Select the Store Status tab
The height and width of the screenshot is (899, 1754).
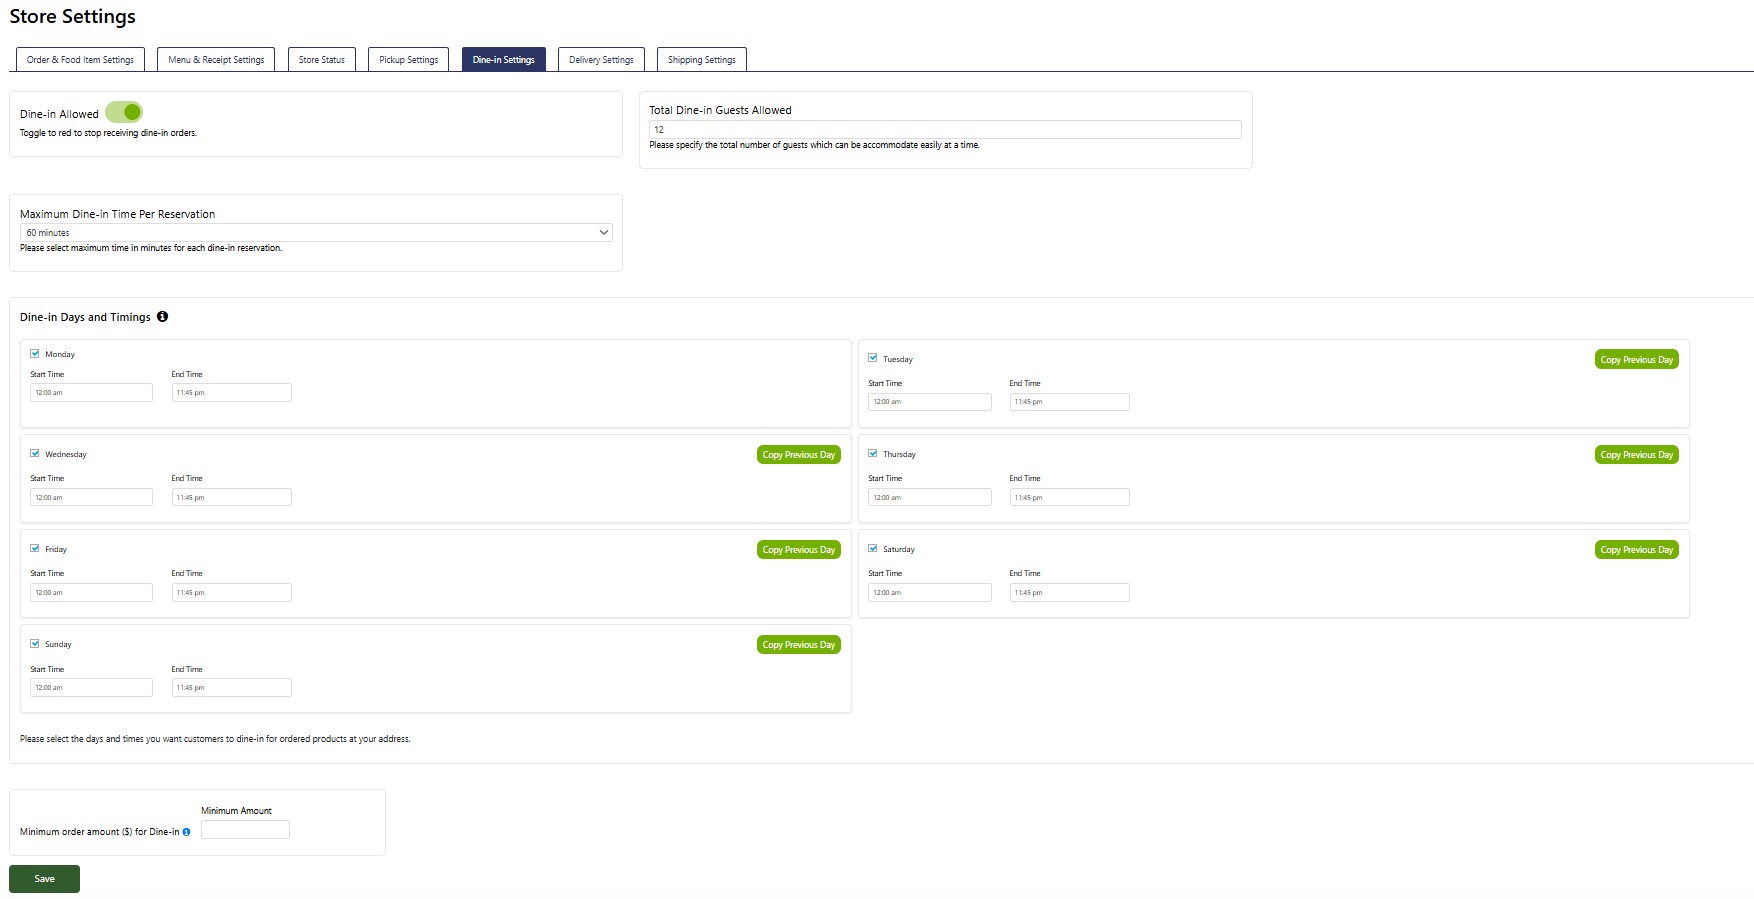point(321,60)
